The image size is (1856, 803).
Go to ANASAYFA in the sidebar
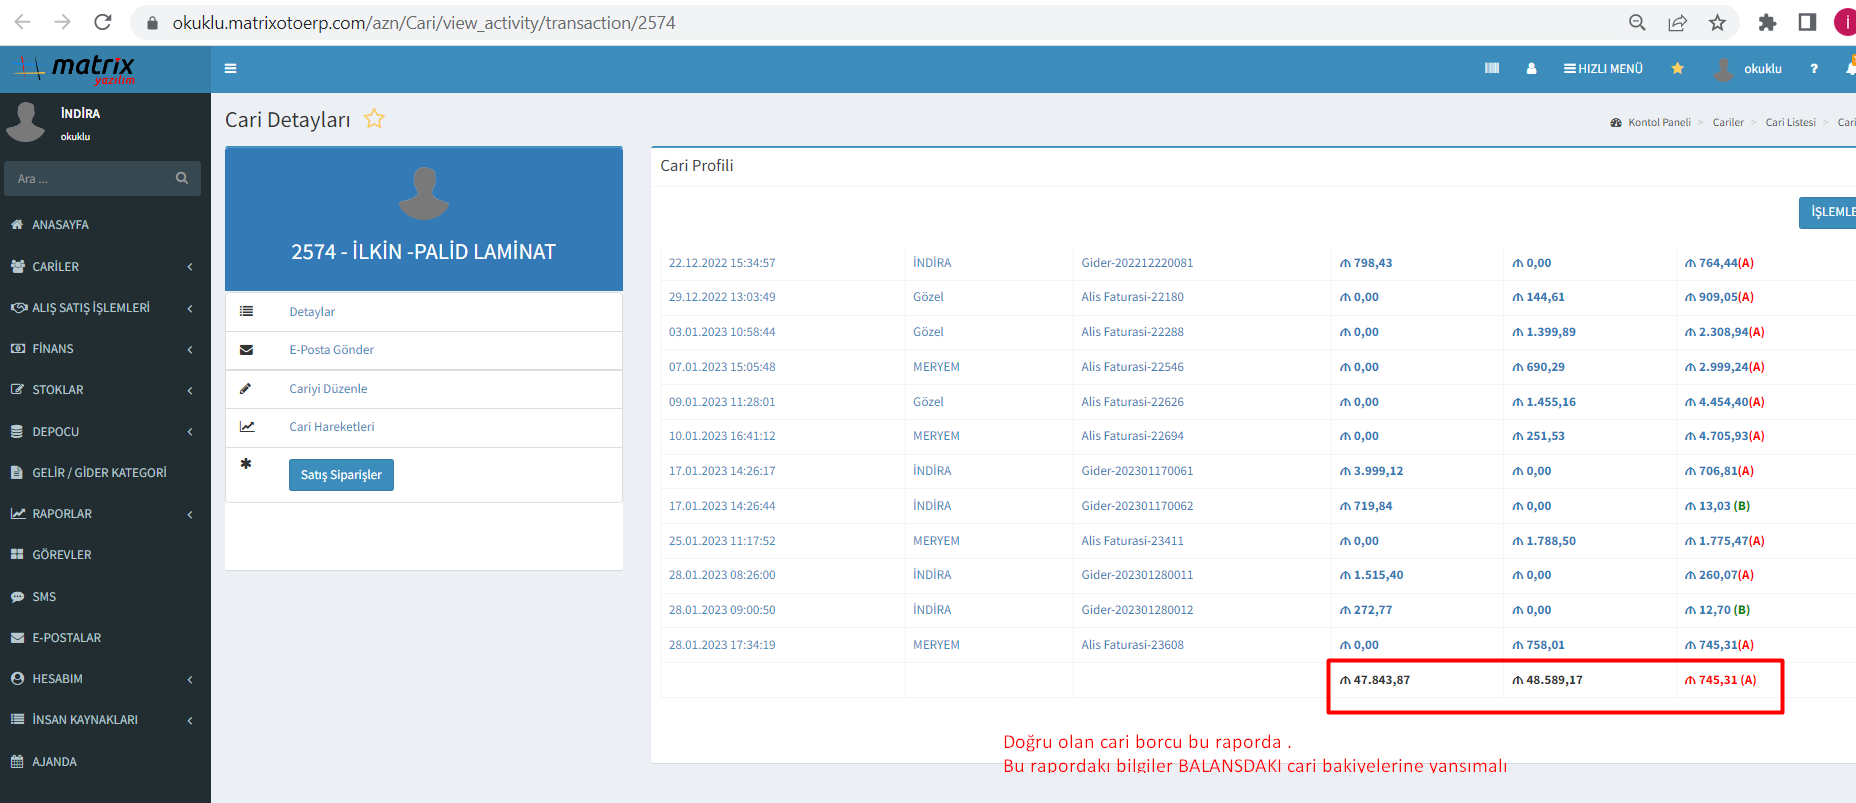pos(60,225)
